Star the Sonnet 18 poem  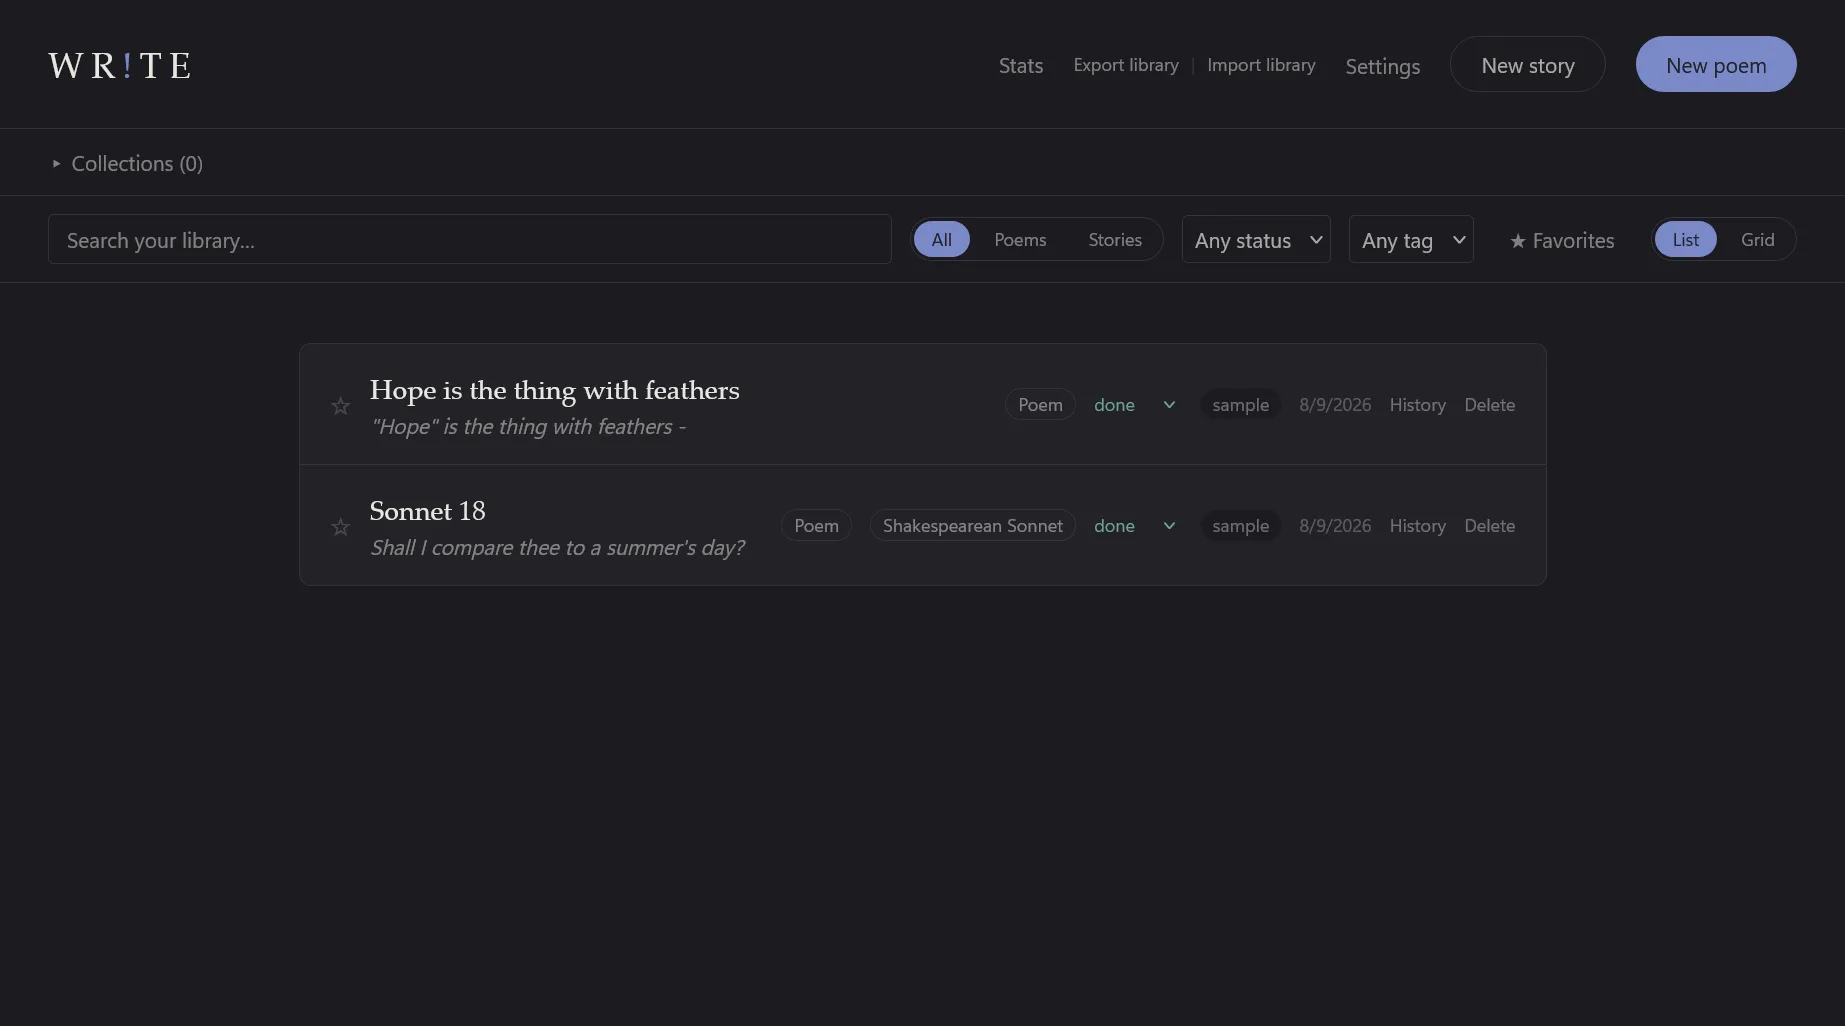click(x=340, y=526)
